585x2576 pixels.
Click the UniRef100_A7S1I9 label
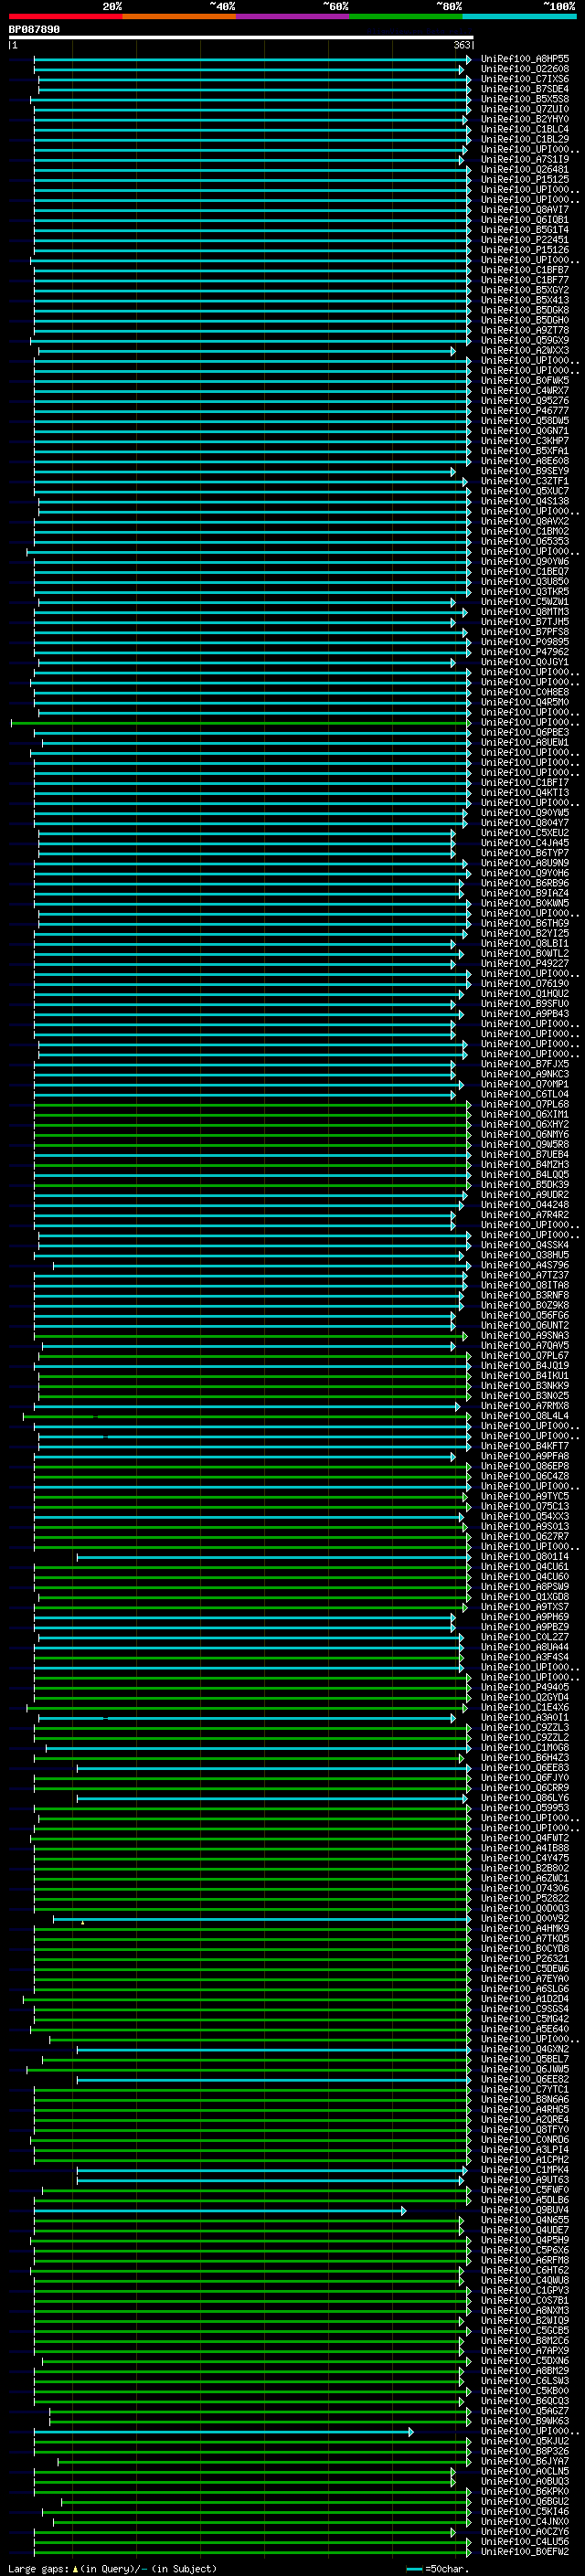[525, 159]
